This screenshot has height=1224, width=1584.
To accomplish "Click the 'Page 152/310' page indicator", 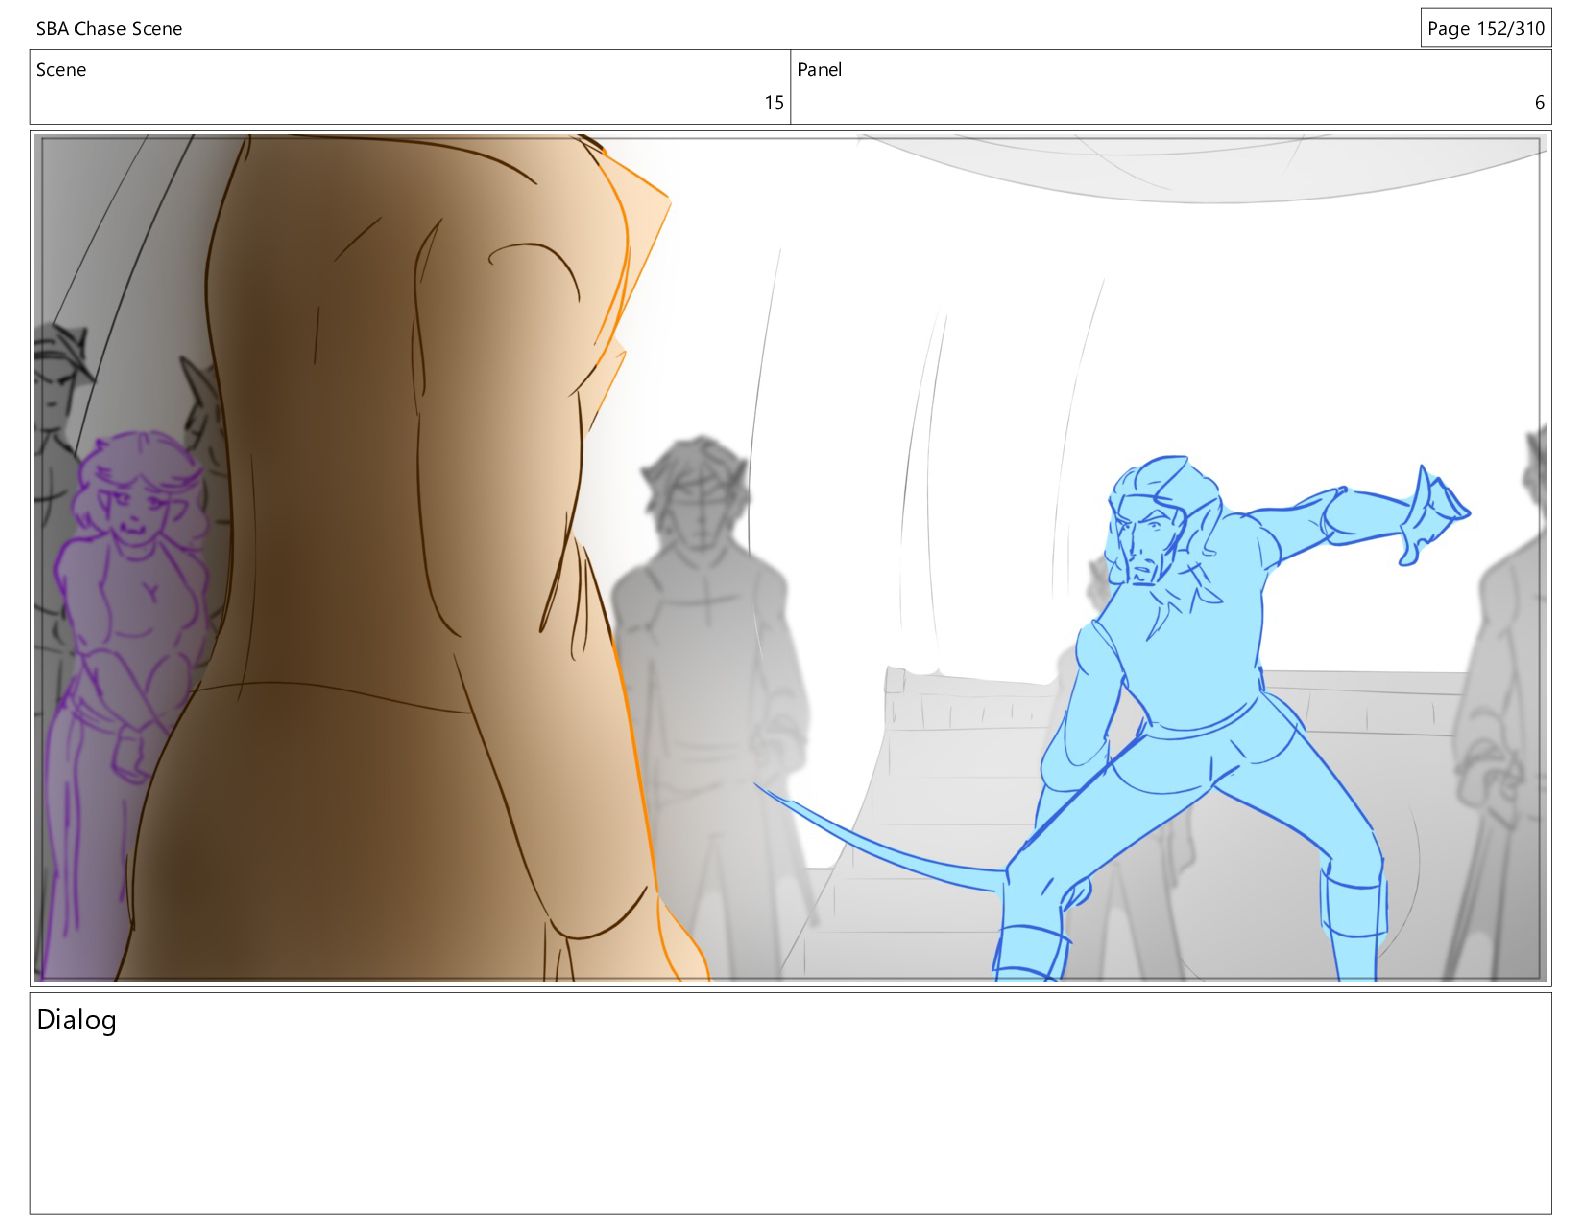I will point(1486,28).
